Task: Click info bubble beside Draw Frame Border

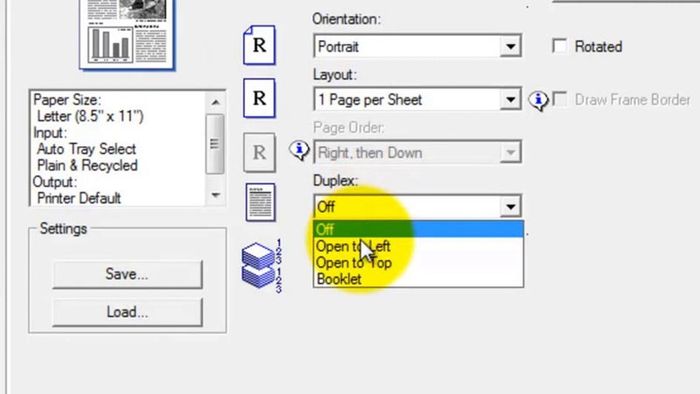Action: 538,101
